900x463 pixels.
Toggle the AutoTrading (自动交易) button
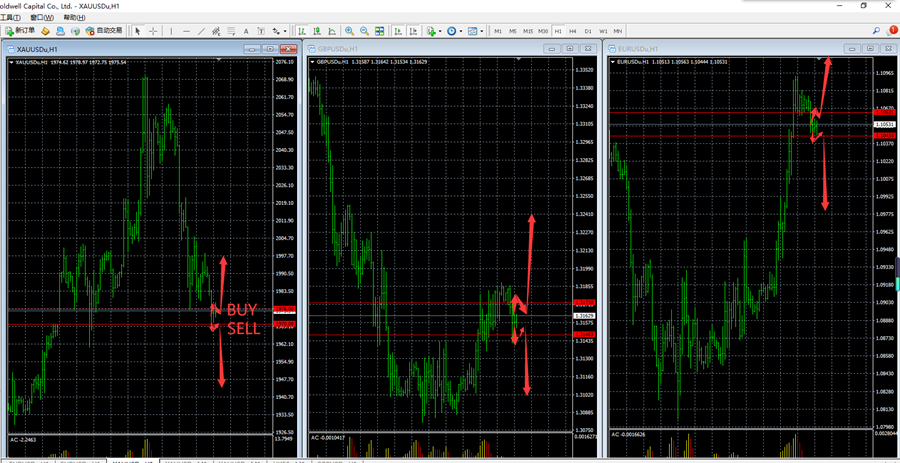105,31
